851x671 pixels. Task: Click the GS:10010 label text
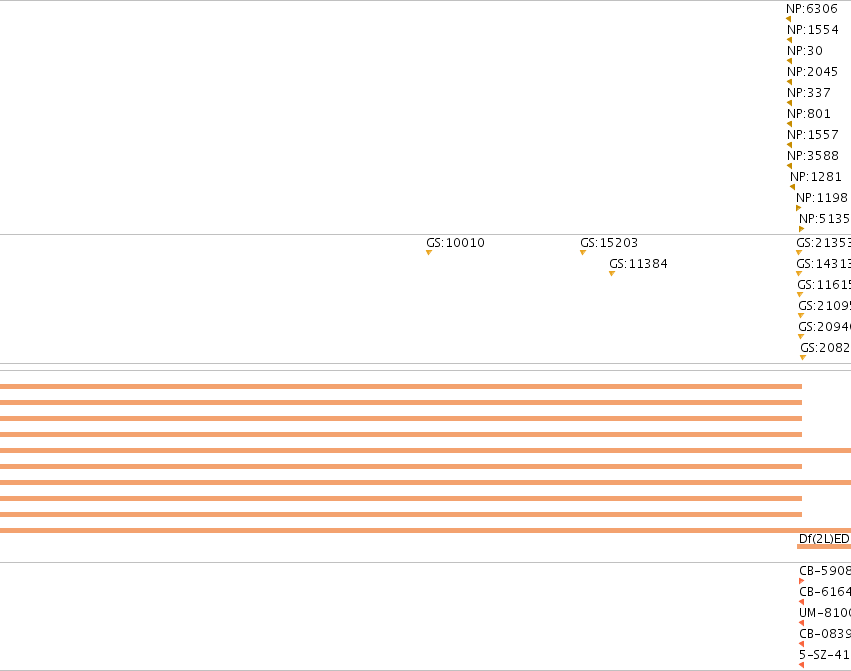coord(455,243)
